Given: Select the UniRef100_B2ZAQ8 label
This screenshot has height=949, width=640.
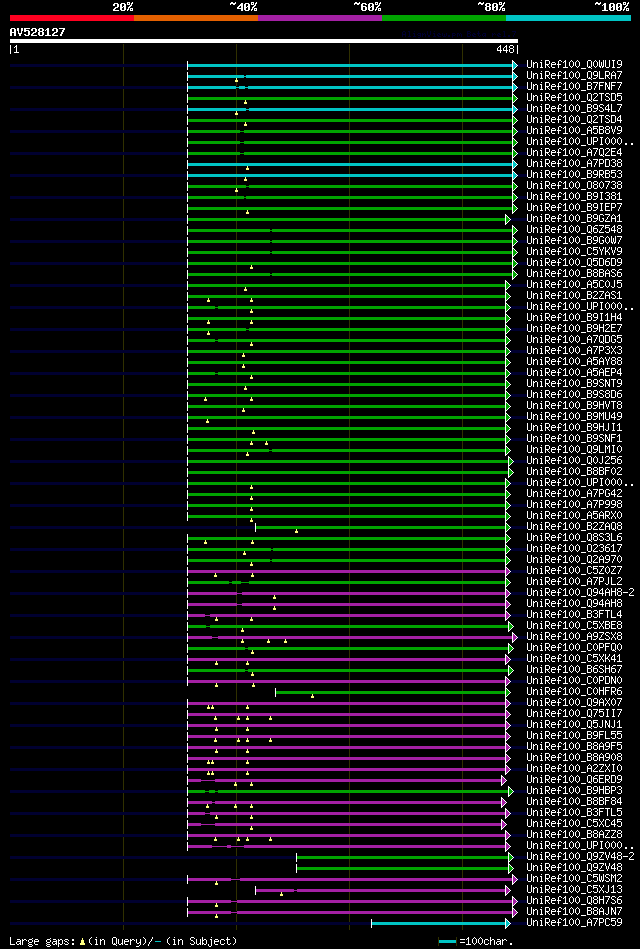Looking at the screenshot, I should pos(575,527).
